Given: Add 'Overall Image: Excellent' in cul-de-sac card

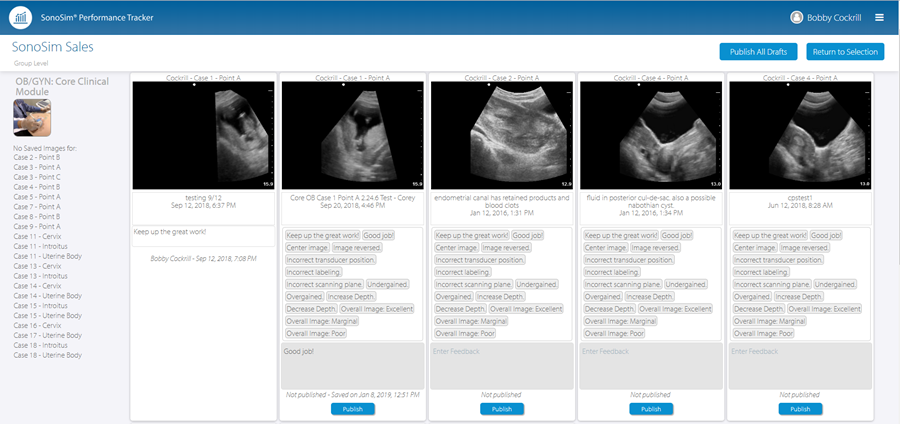Looking at the screenshot, I should 676,309.
